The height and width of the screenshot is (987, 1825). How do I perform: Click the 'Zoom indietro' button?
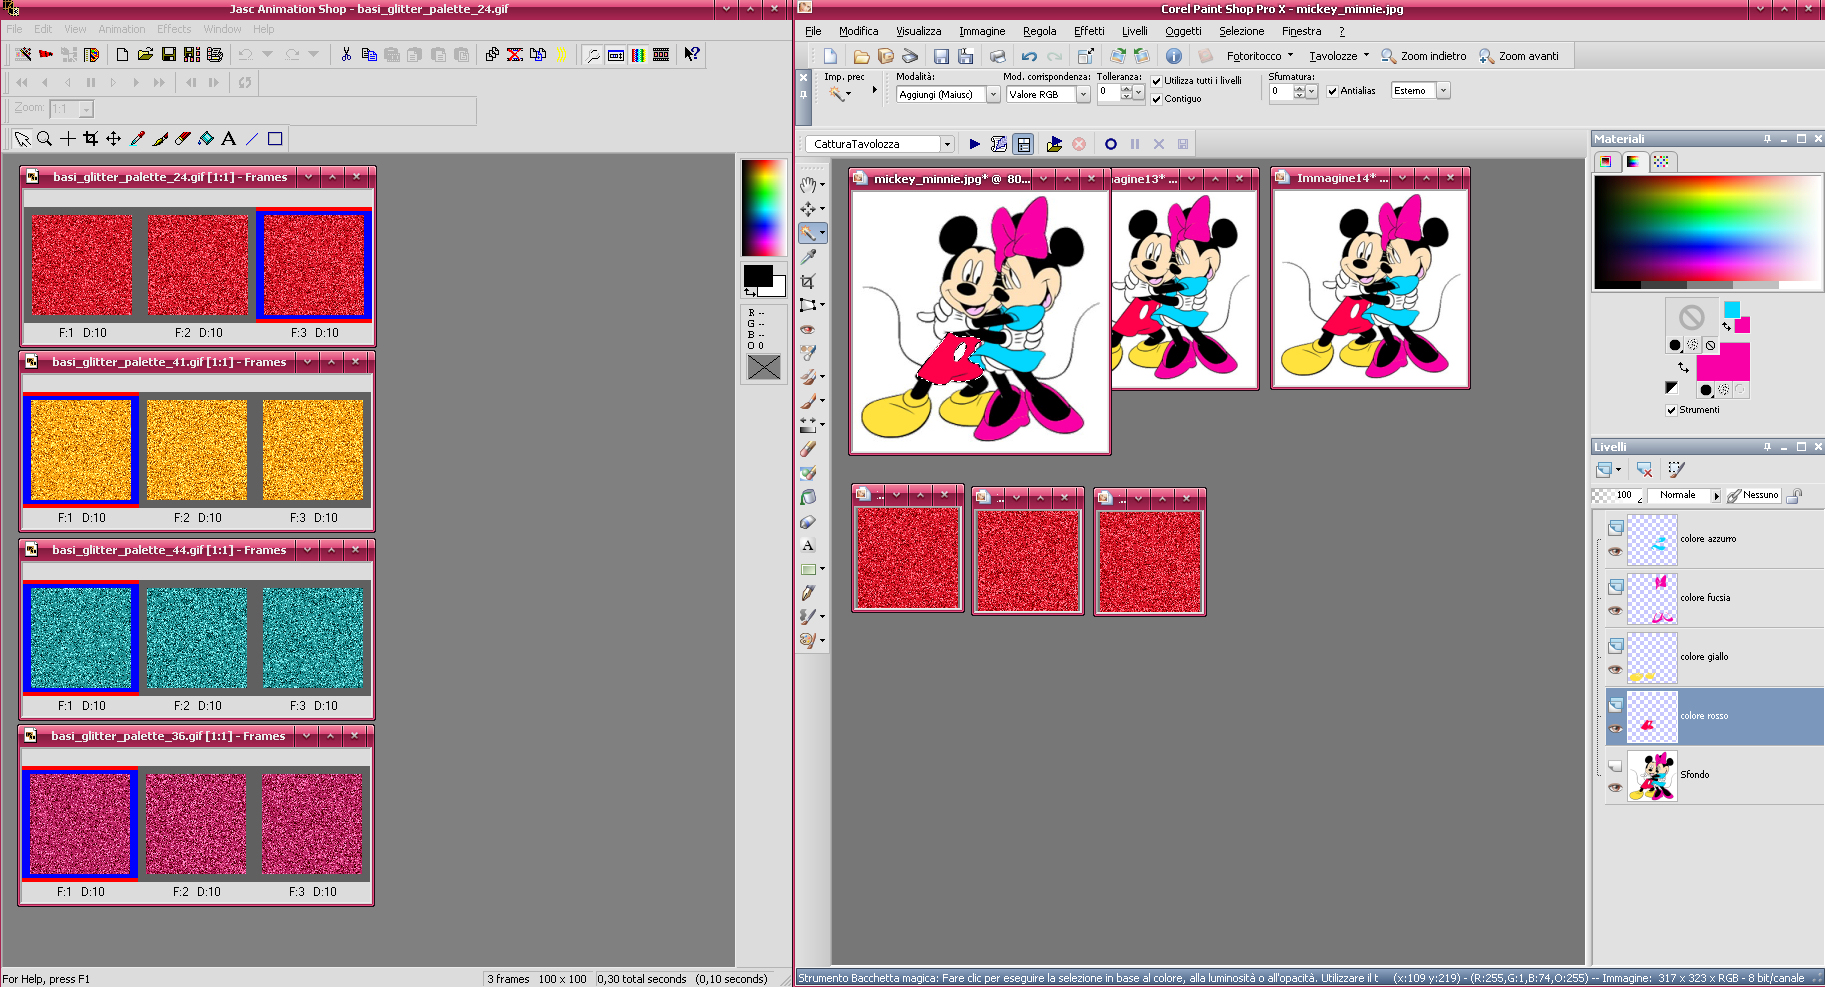pyautogui.click(x=1424, y=56)
